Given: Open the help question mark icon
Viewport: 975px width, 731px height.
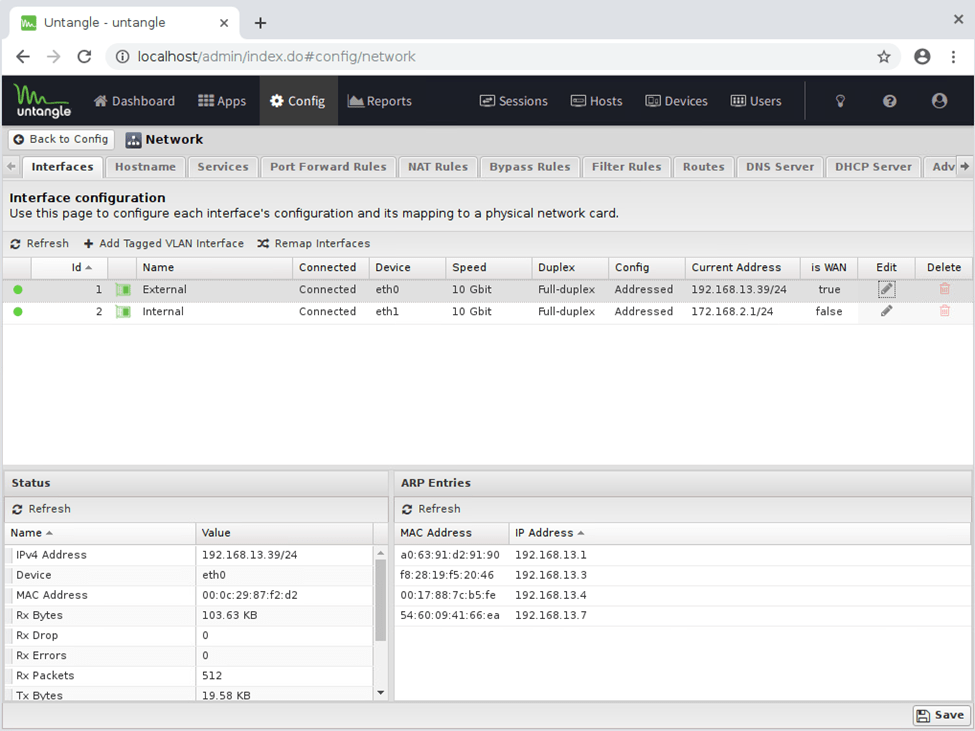Looking at the screenshot, I should click(889, 101).
